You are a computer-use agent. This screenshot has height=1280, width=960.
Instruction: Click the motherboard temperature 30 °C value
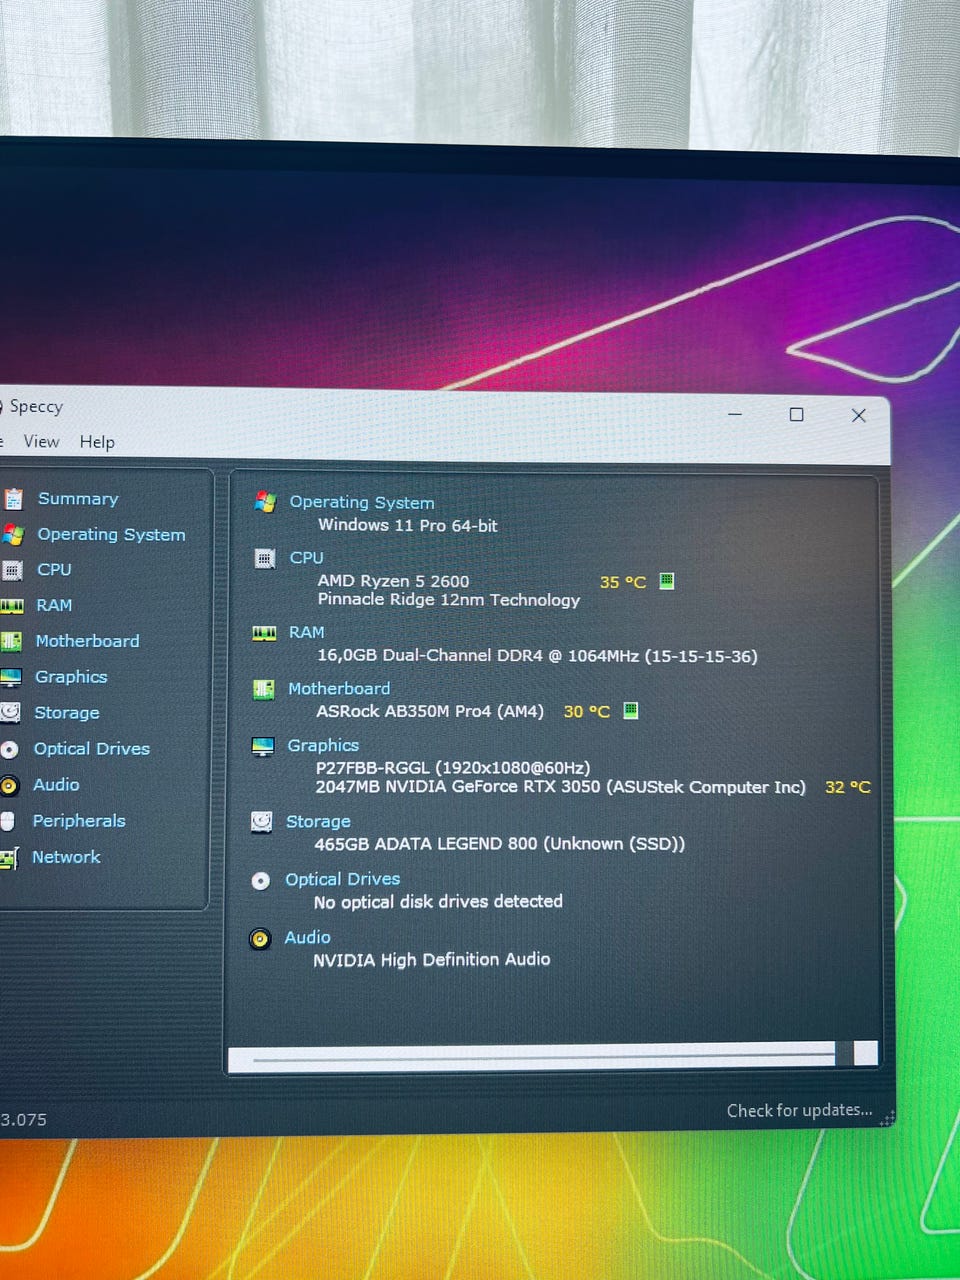pyautogui.click(x=586, y=712)
